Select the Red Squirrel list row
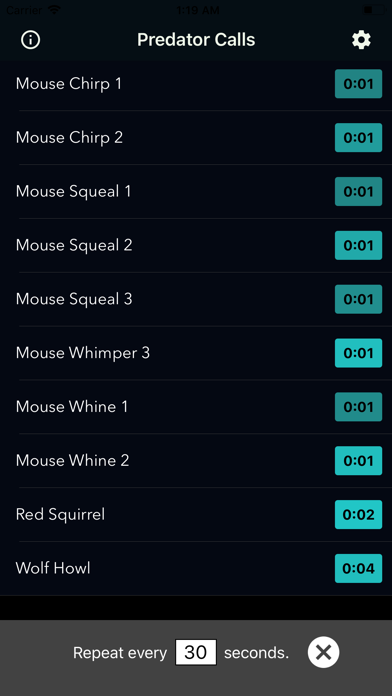The width and height of the screenshot is (392, 696). pos(196,514)
